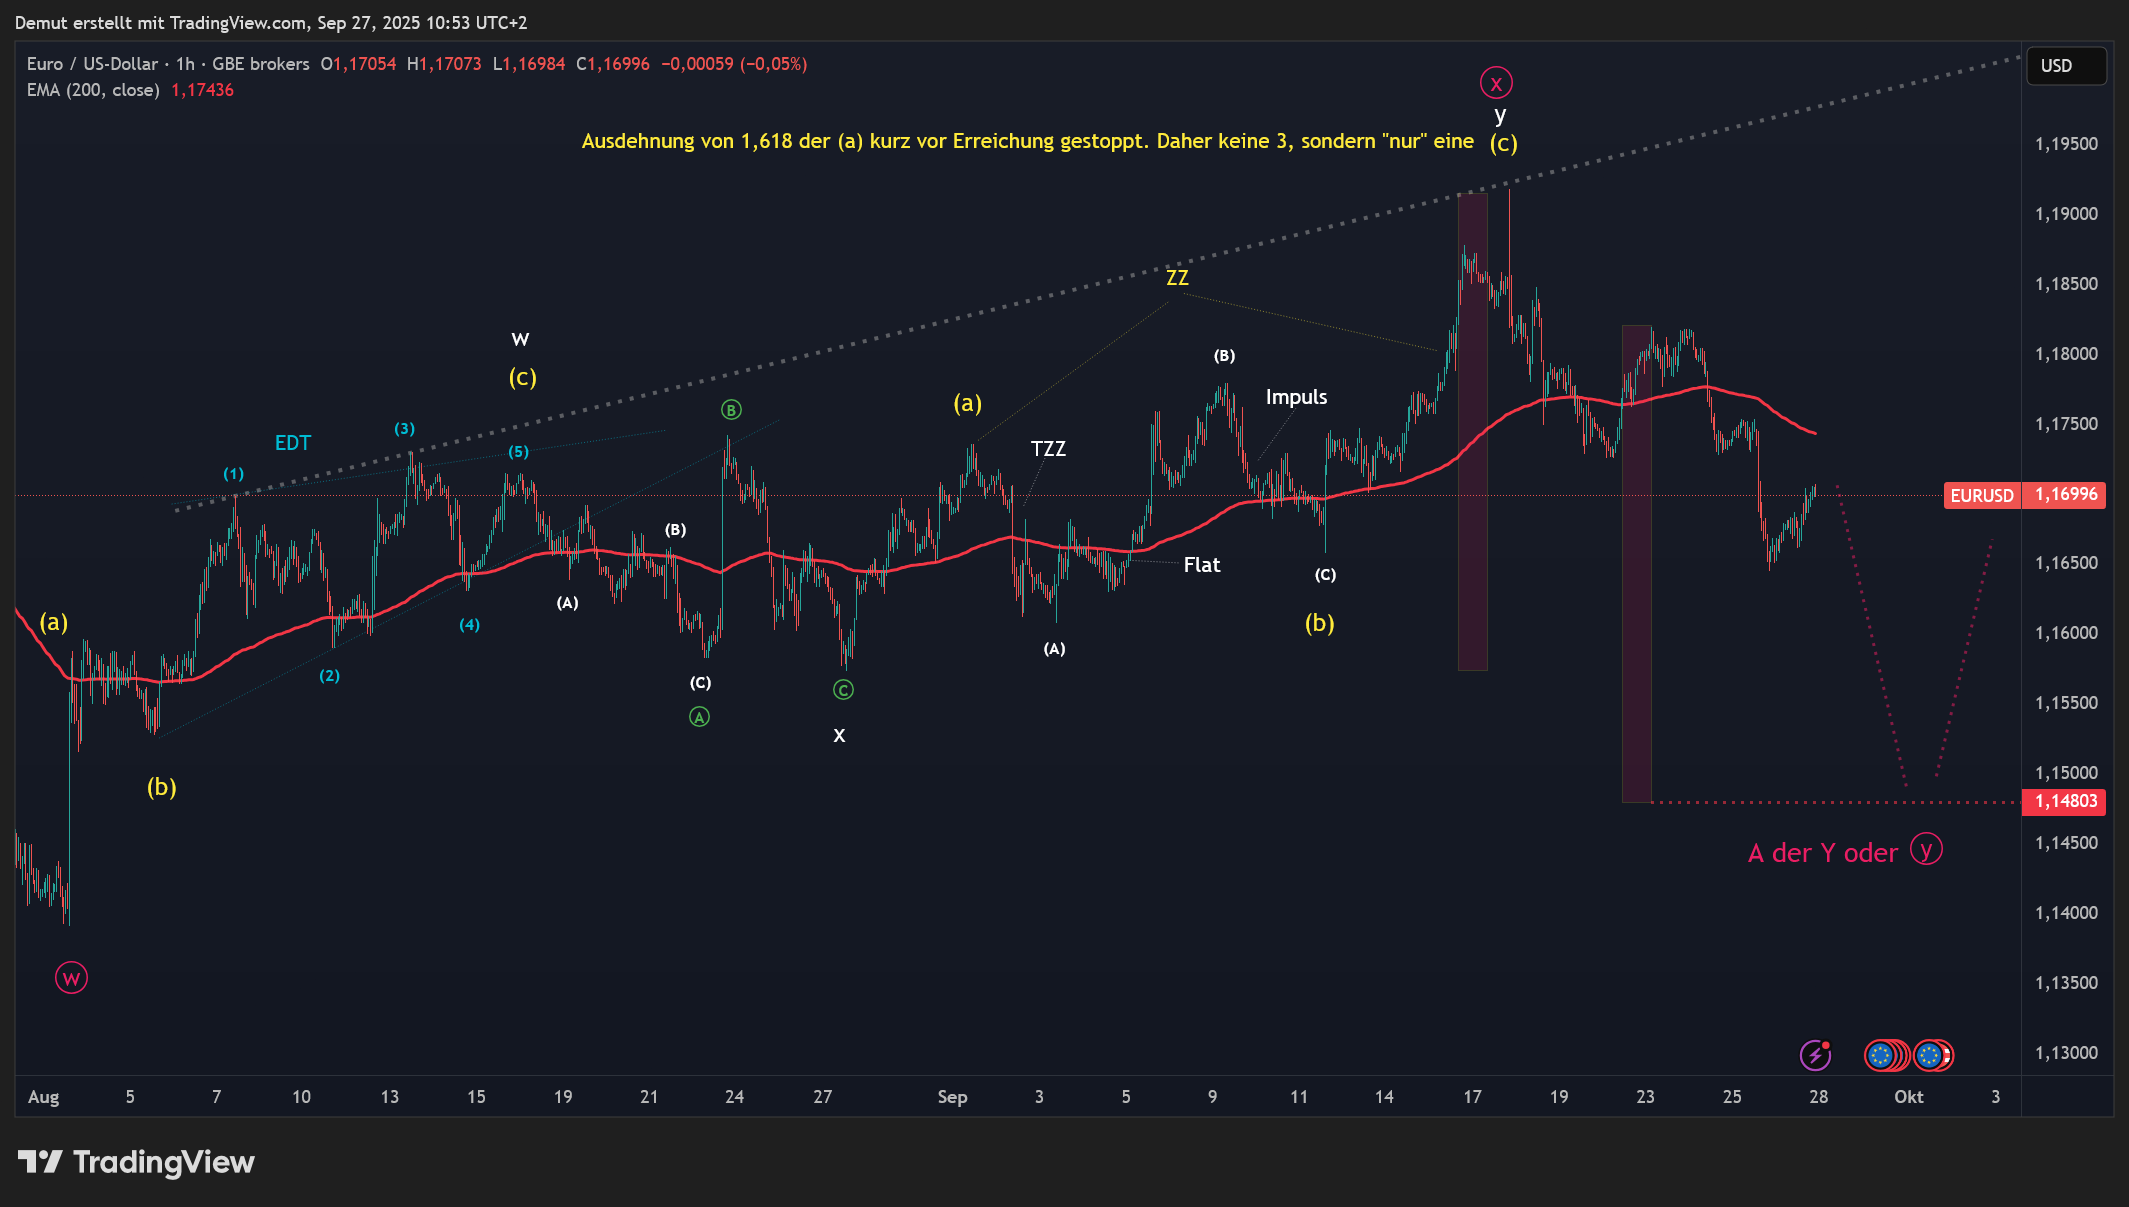The height and width of the screenshot is (1207, 2129).
Task: Click the EURUSD current price label
Action: coord(1981,496)
